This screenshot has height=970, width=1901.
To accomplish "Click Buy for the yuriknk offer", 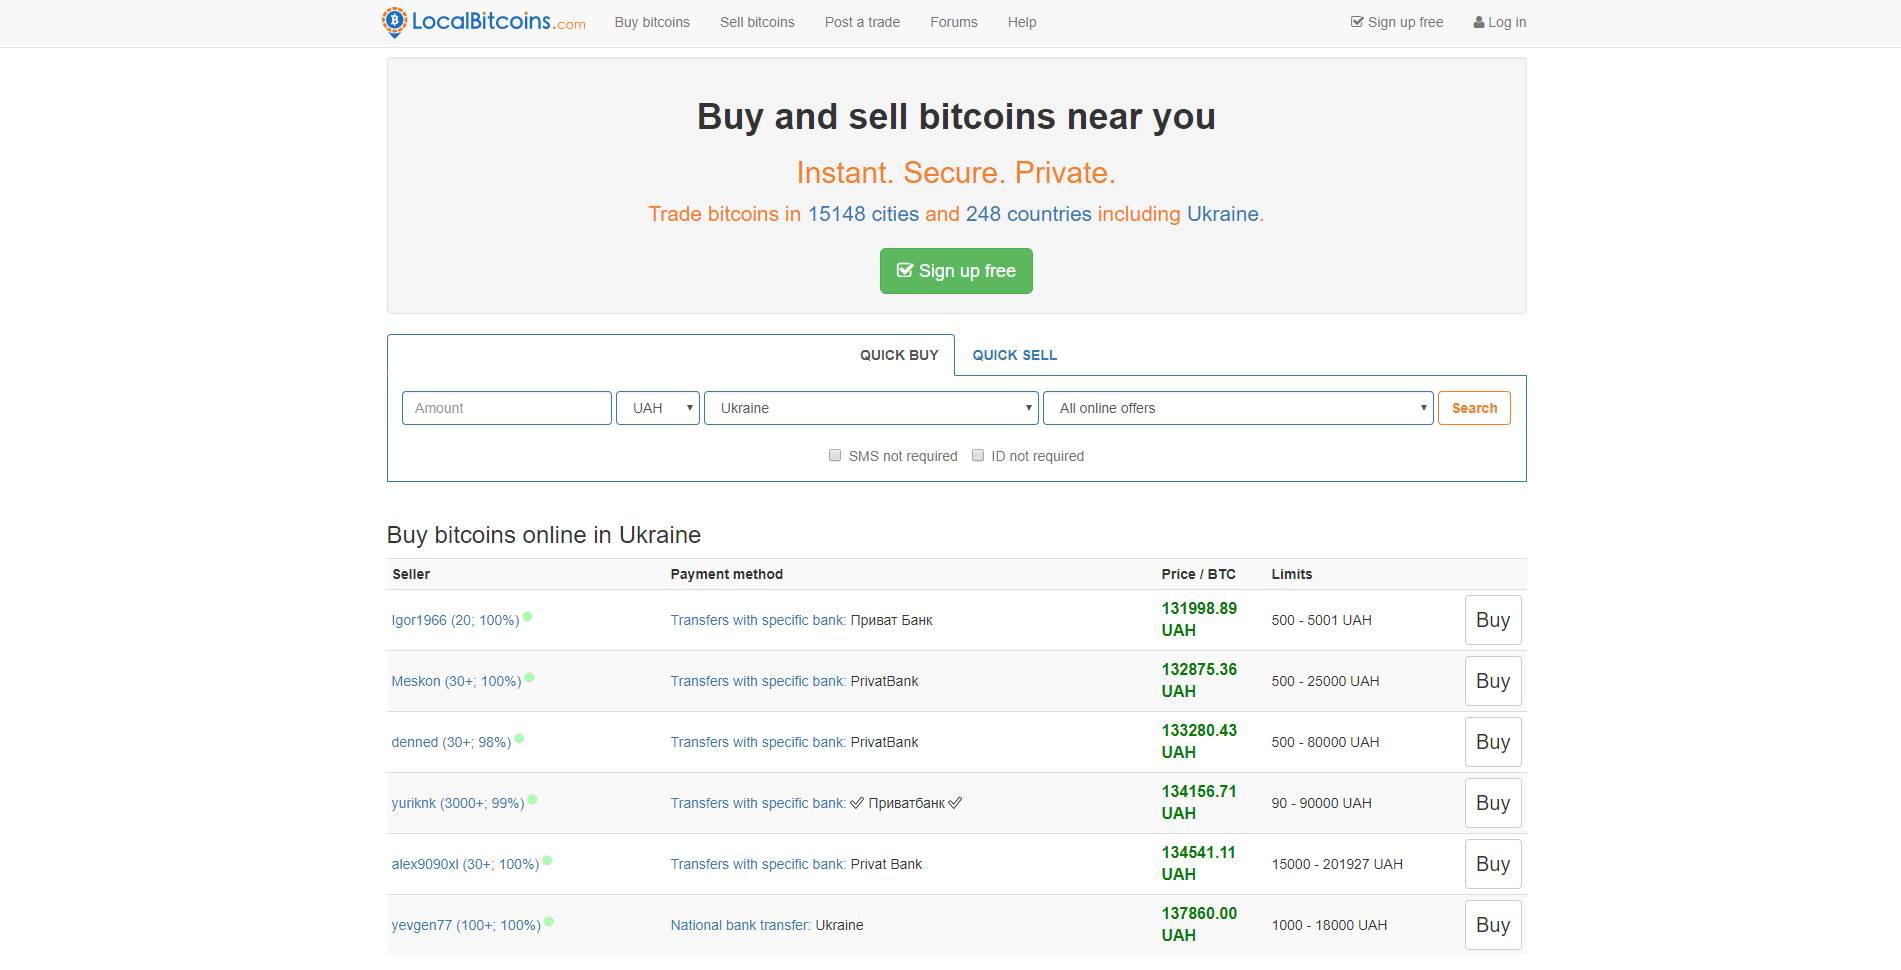I will coord(1493,803).
